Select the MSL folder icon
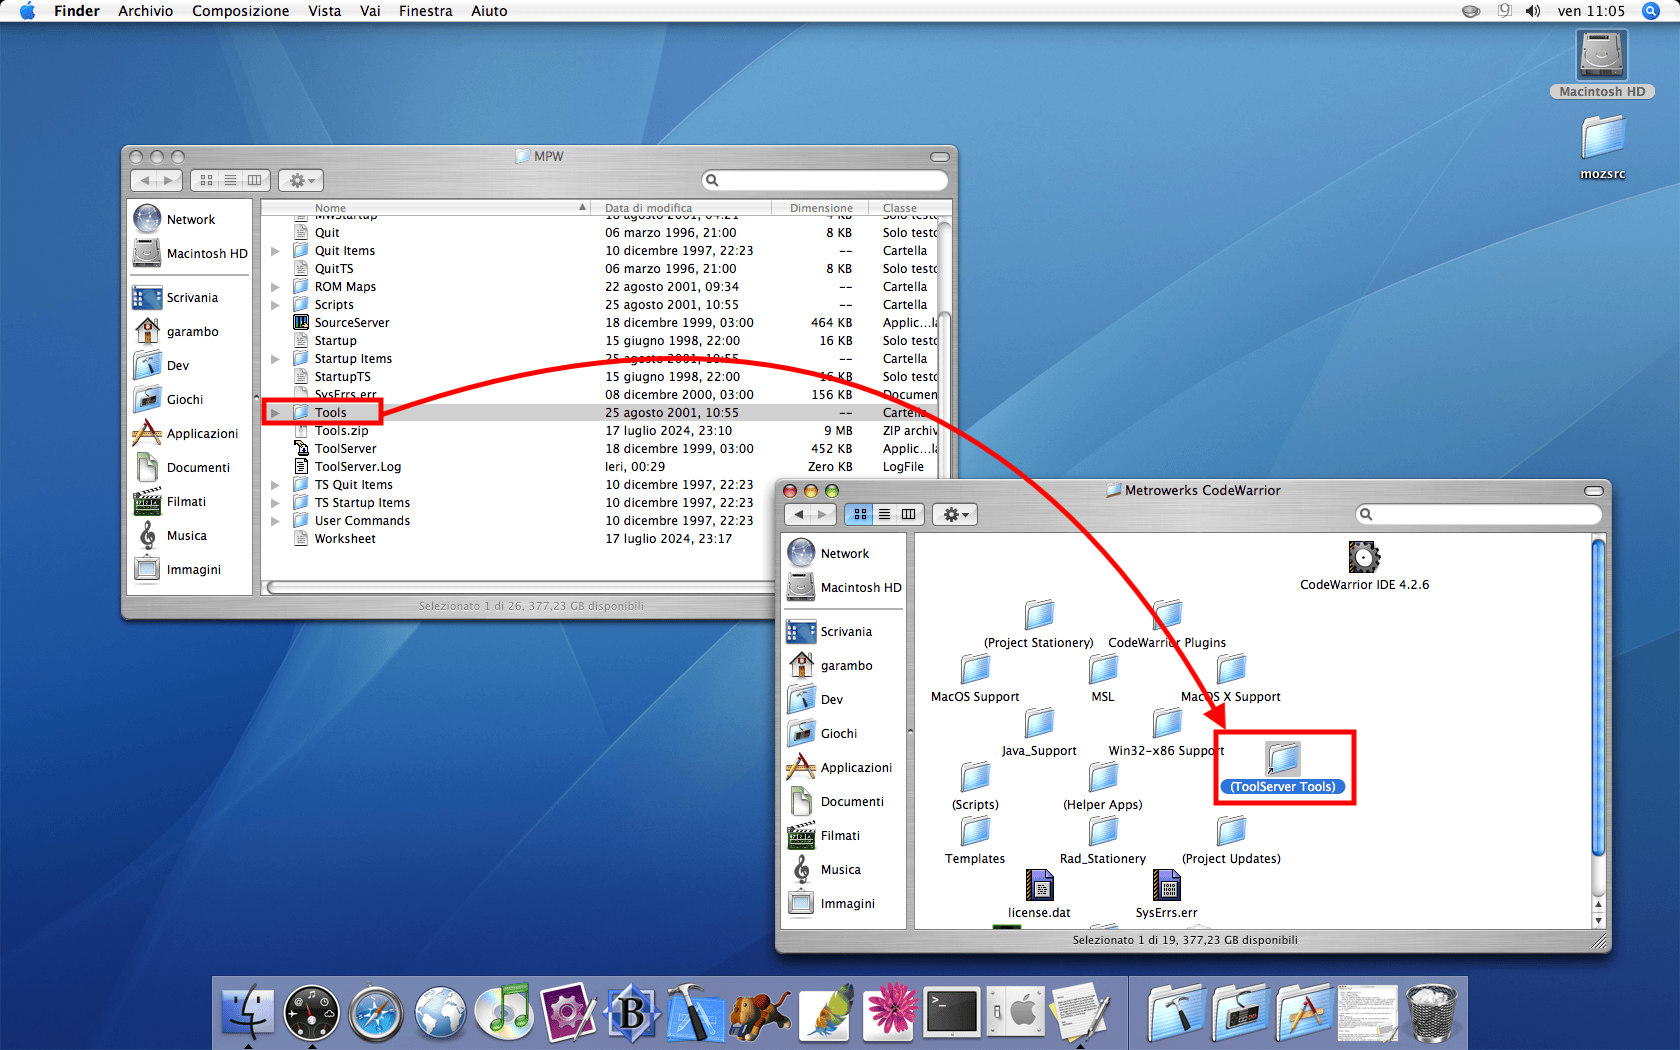This screenshot has height=1050, width=1680. tap(1103, 668)
